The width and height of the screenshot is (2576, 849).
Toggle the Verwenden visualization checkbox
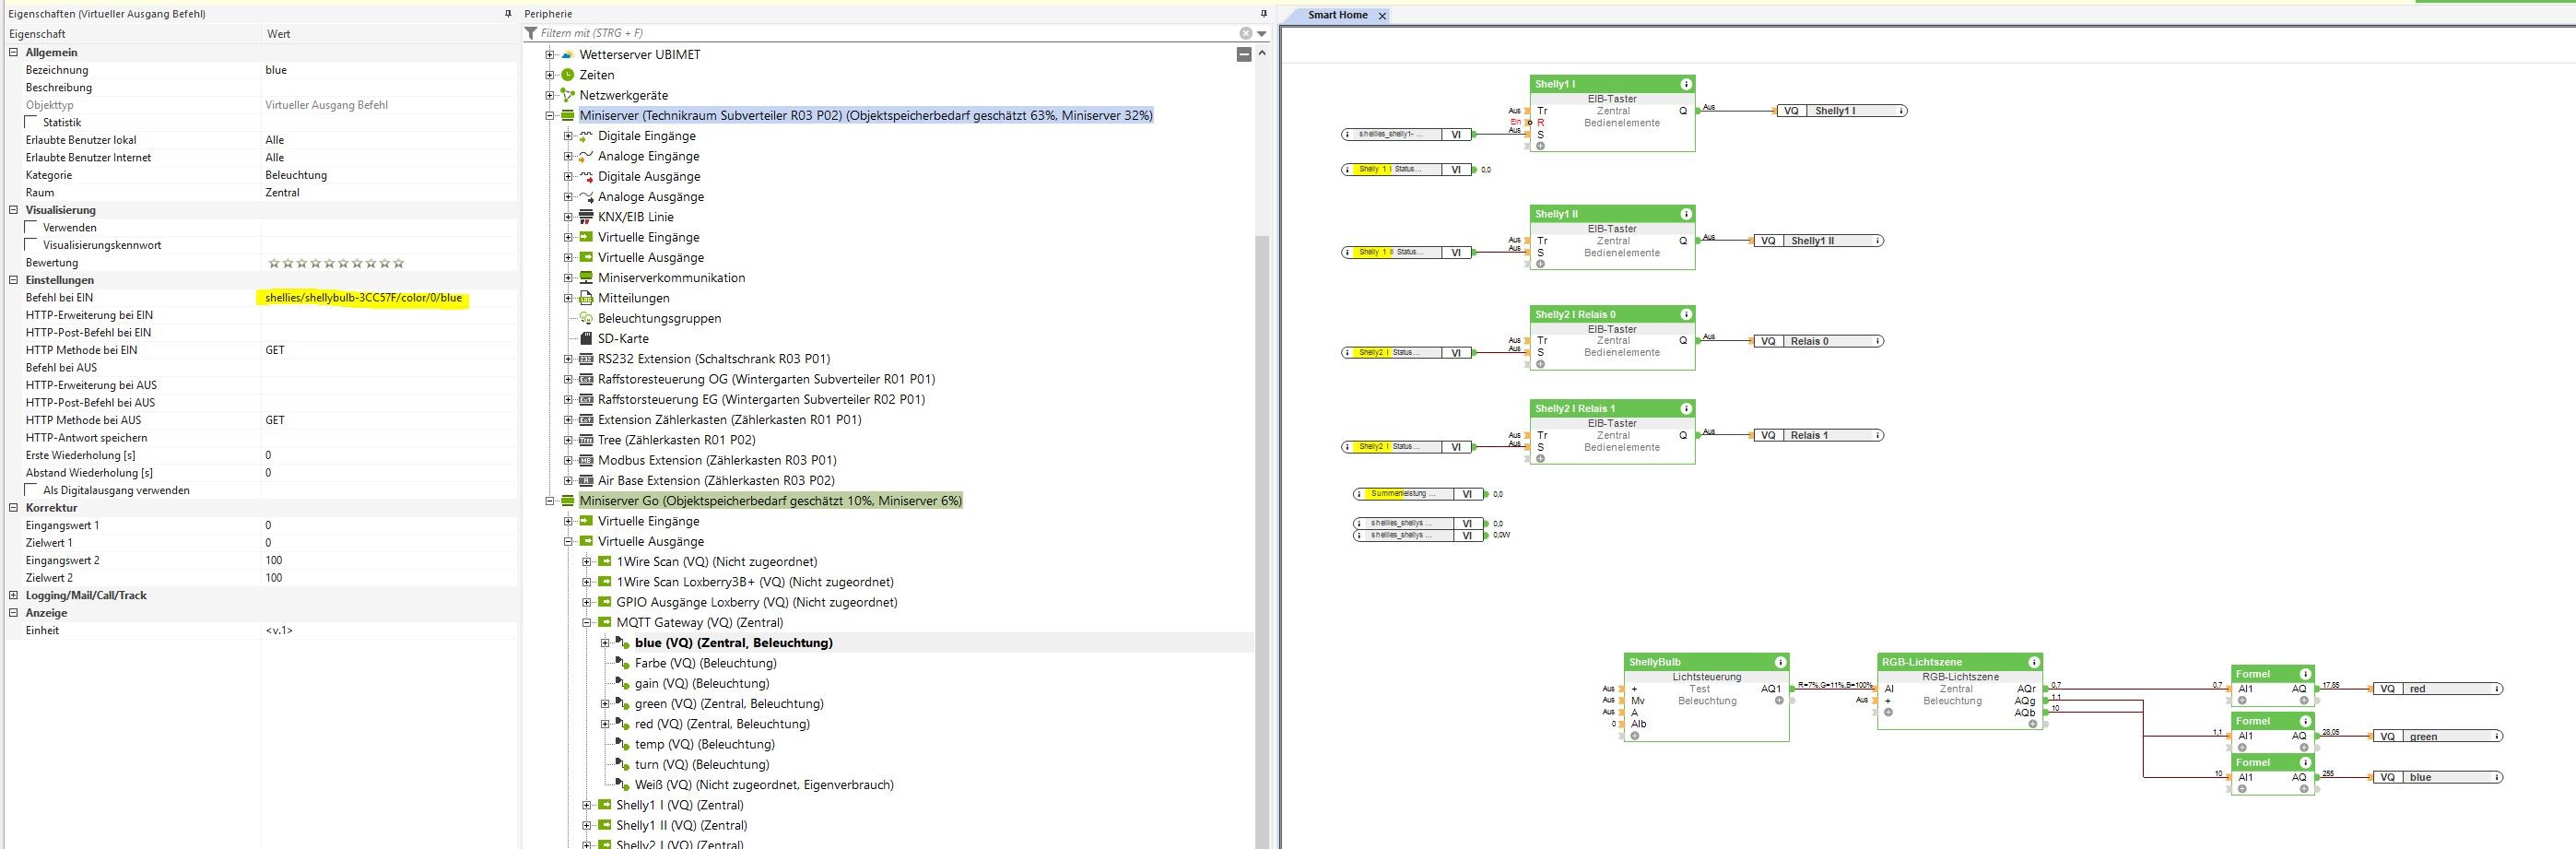32,227
